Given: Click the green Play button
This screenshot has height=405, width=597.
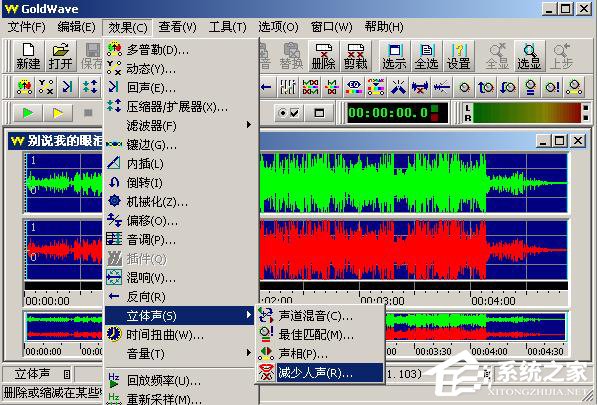Looking at the screenshot, I should coord(28,113).
